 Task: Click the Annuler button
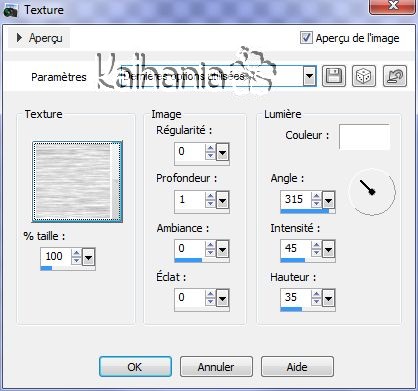pos(216,367)
